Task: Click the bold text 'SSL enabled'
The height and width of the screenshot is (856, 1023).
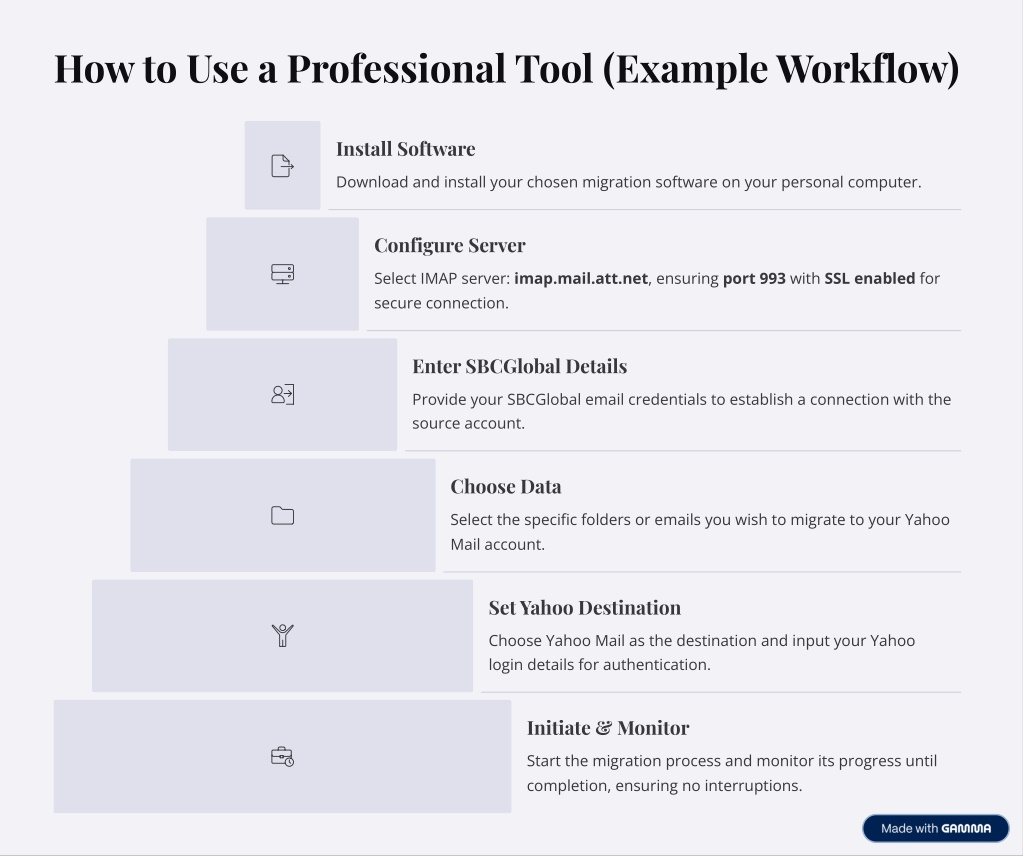Action: (x=870, y=279)
